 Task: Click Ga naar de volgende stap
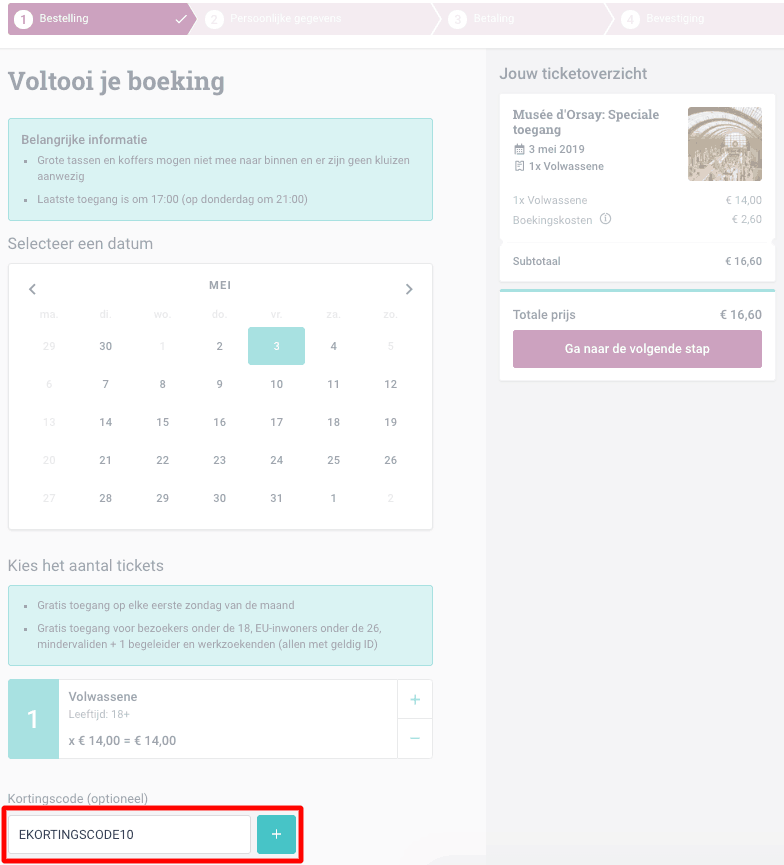click(637, 349)
